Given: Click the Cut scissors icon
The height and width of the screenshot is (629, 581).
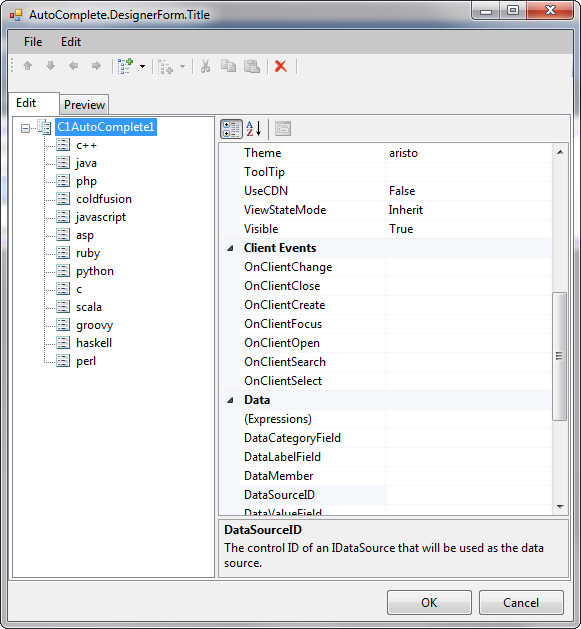Looking at the screenshot, I should pos(205,66).
